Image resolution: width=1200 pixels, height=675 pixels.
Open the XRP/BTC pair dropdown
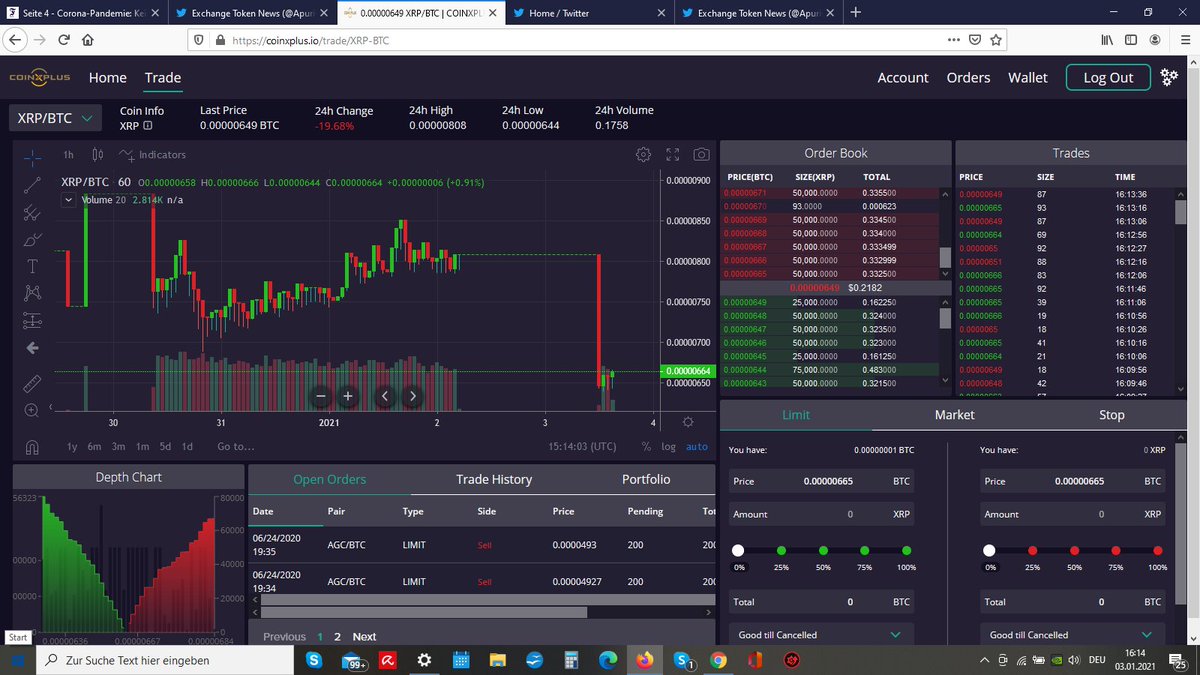tap(56, 118)
